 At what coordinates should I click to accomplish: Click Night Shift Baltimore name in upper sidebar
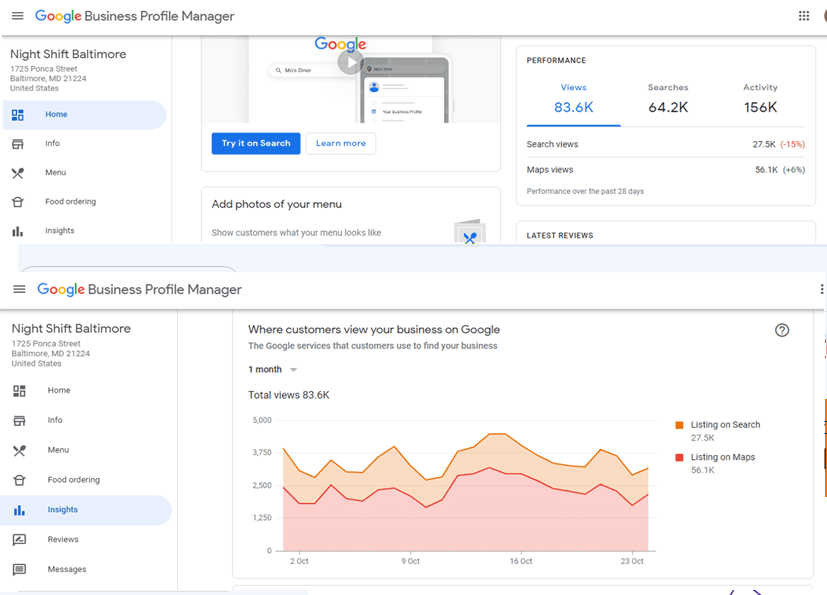point(68,54)
